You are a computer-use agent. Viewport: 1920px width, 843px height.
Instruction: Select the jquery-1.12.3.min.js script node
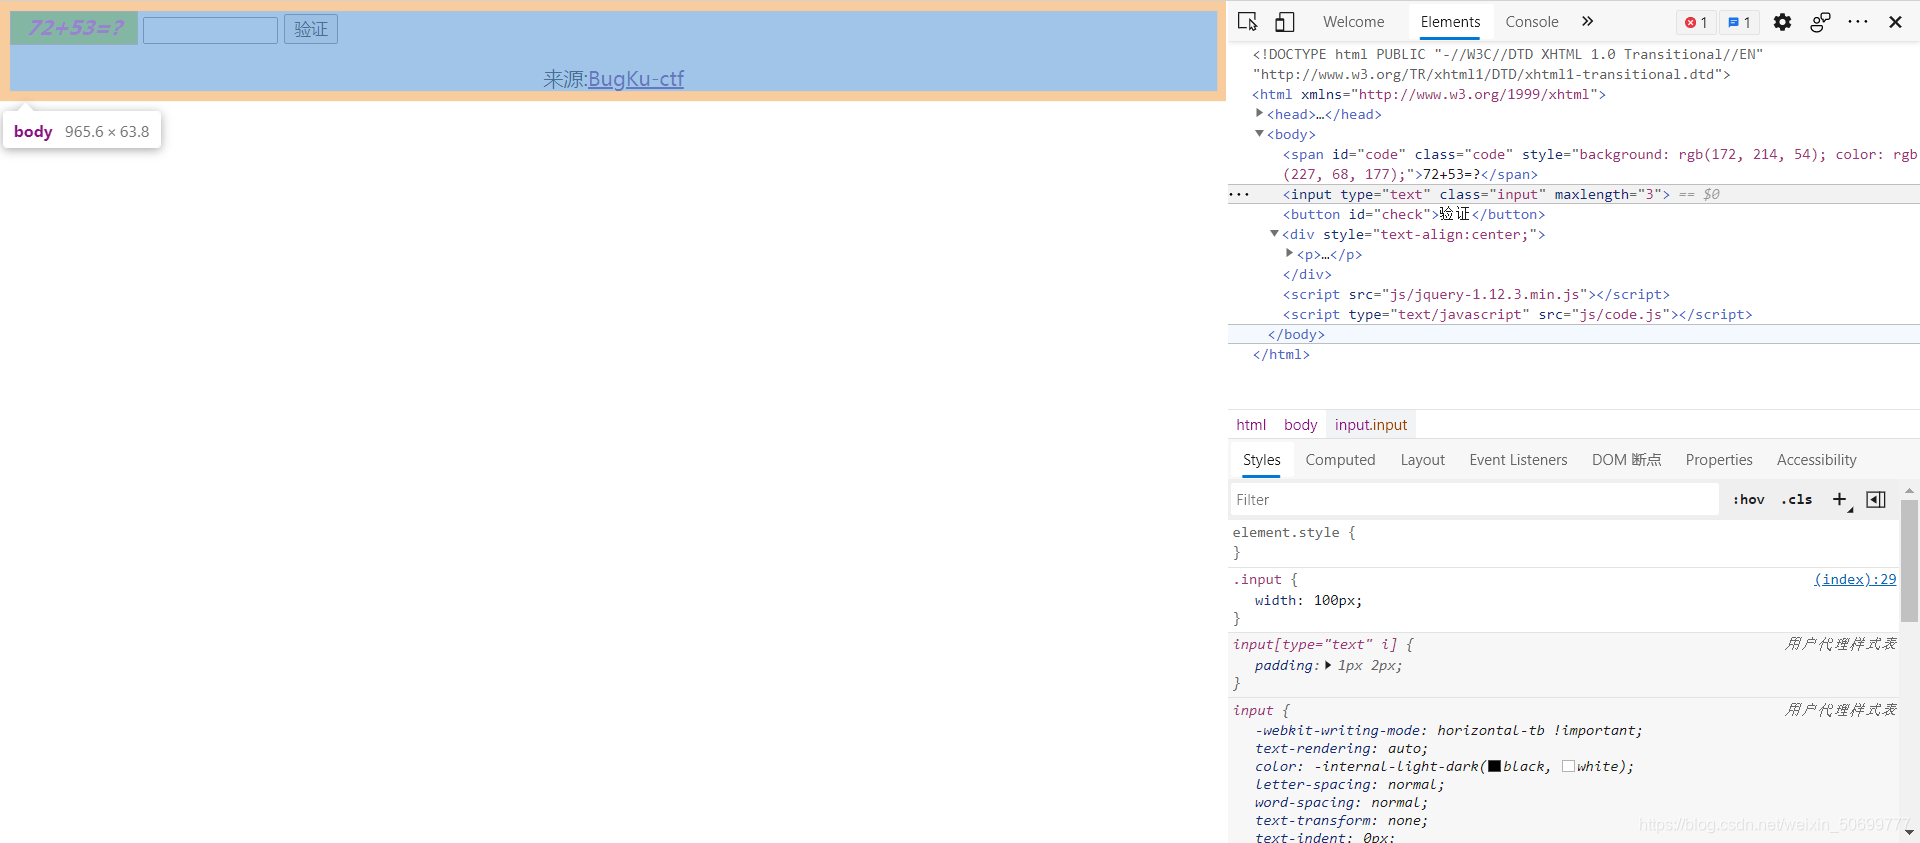click(1476, 294)
